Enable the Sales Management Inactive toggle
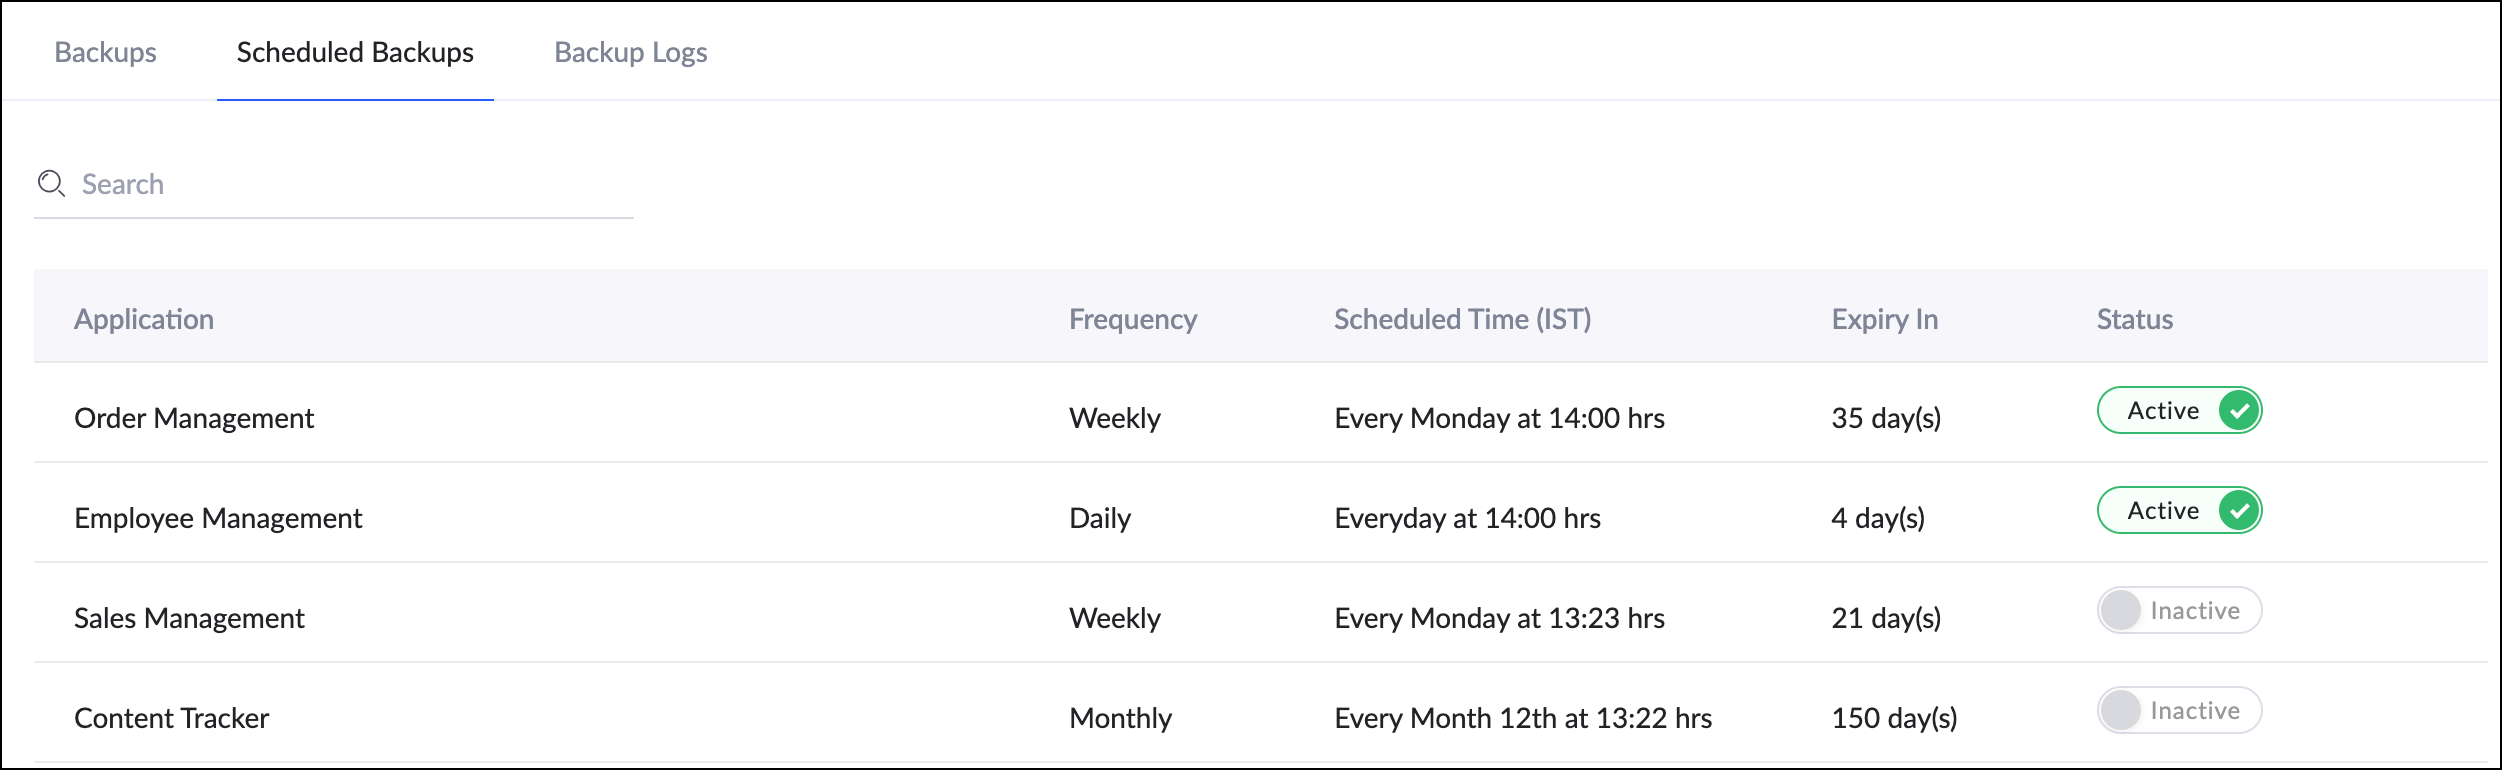 [2178, 611]
